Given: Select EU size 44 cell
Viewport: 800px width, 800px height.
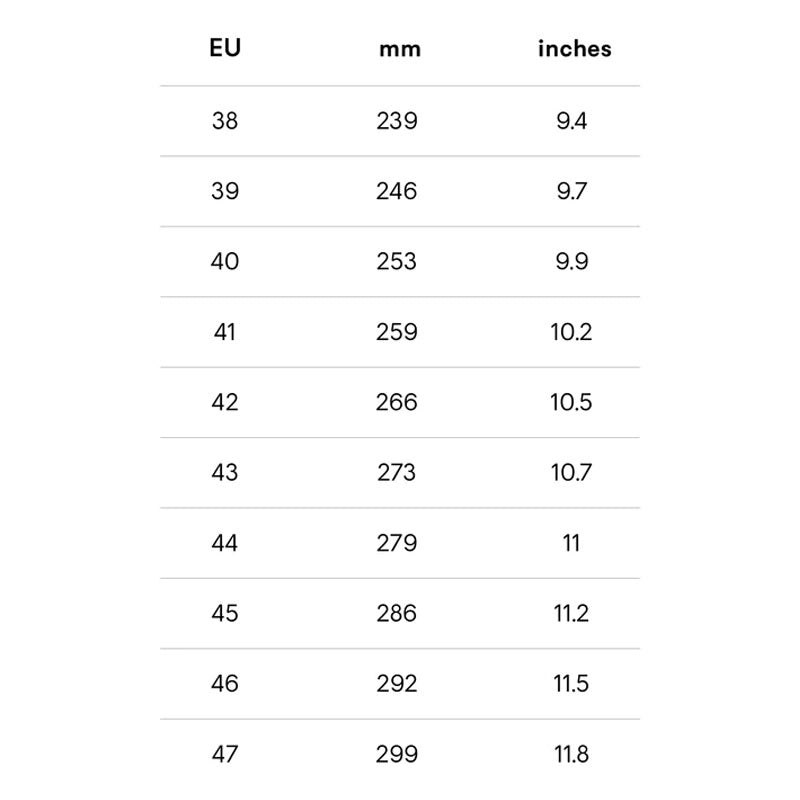Looking at the screenshot, I should (225, 543).
